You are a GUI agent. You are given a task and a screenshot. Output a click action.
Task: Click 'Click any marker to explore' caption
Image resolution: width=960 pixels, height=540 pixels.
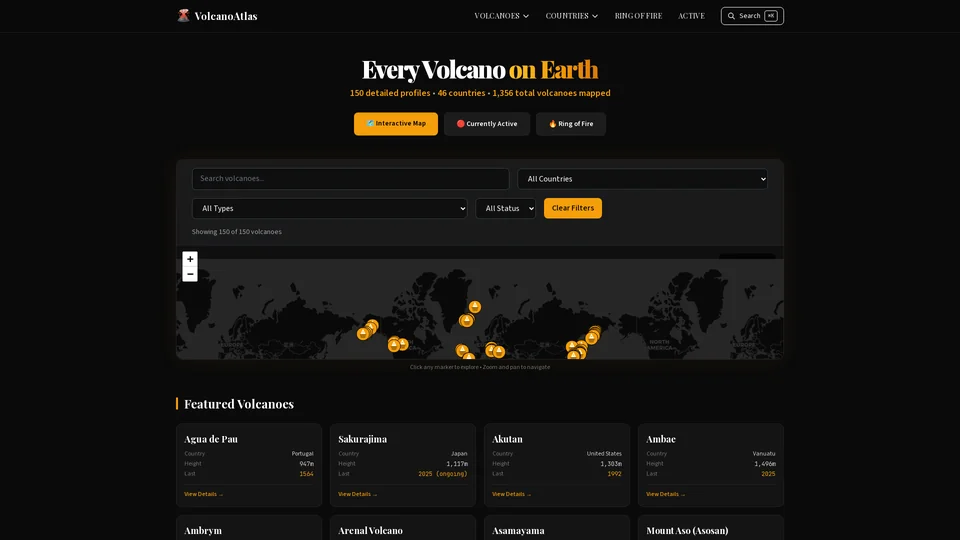pyautogui.click(x=480, y=367)
